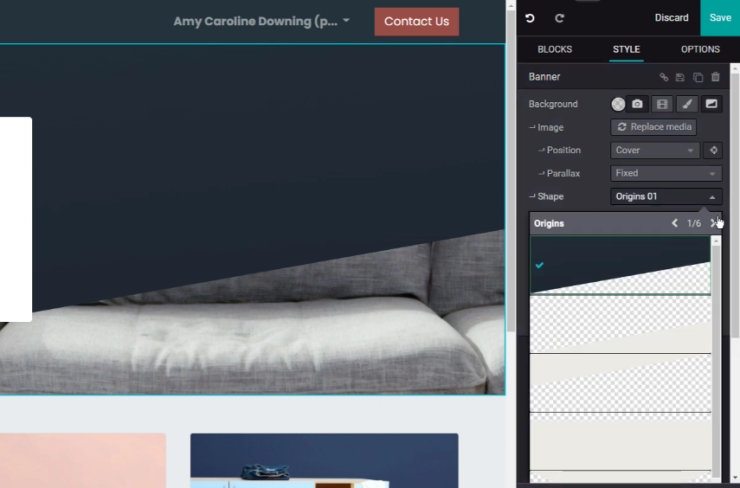Select the background color filter brush
The image size is (740, 488).
coord(687,104)
